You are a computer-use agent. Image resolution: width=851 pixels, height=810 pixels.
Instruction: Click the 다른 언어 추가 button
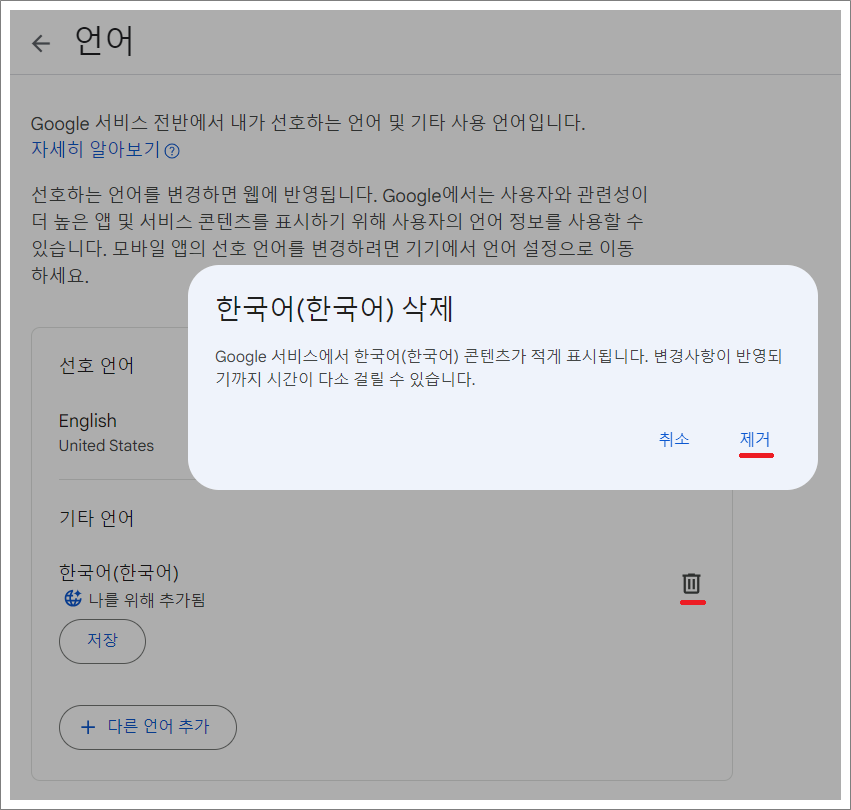[x=148, y=727]
